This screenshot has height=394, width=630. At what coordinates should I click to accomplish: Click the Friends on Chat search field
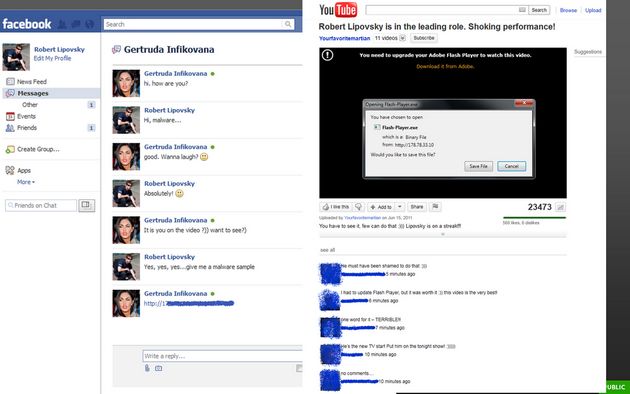(41, 205)
